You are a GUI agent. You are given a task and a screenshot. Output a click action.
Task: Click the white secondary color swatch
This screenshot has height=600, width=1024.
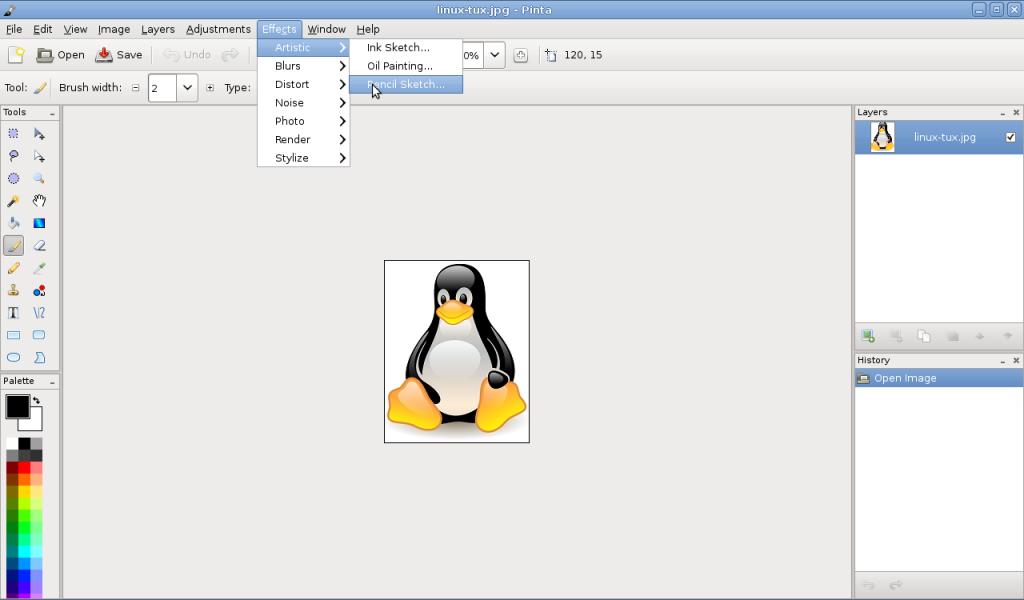[35, 422]
